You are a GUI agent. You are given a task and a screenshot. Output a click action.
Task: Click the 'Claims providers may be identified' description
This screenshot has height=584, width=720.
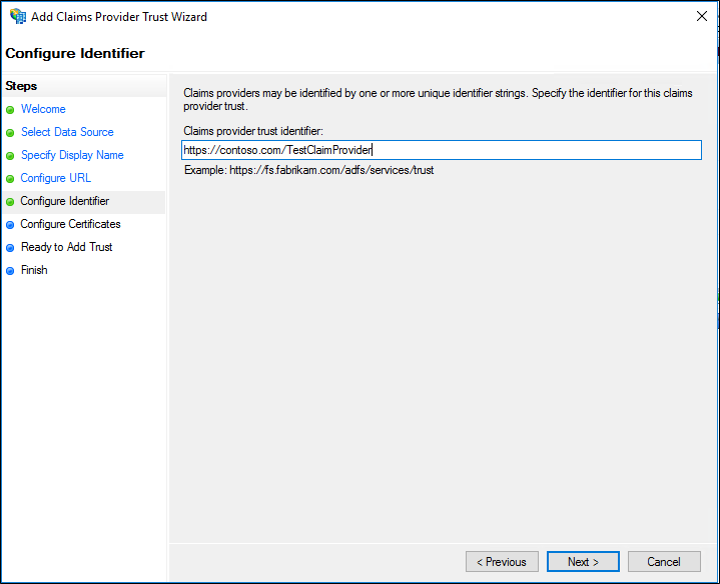point(438,100)
